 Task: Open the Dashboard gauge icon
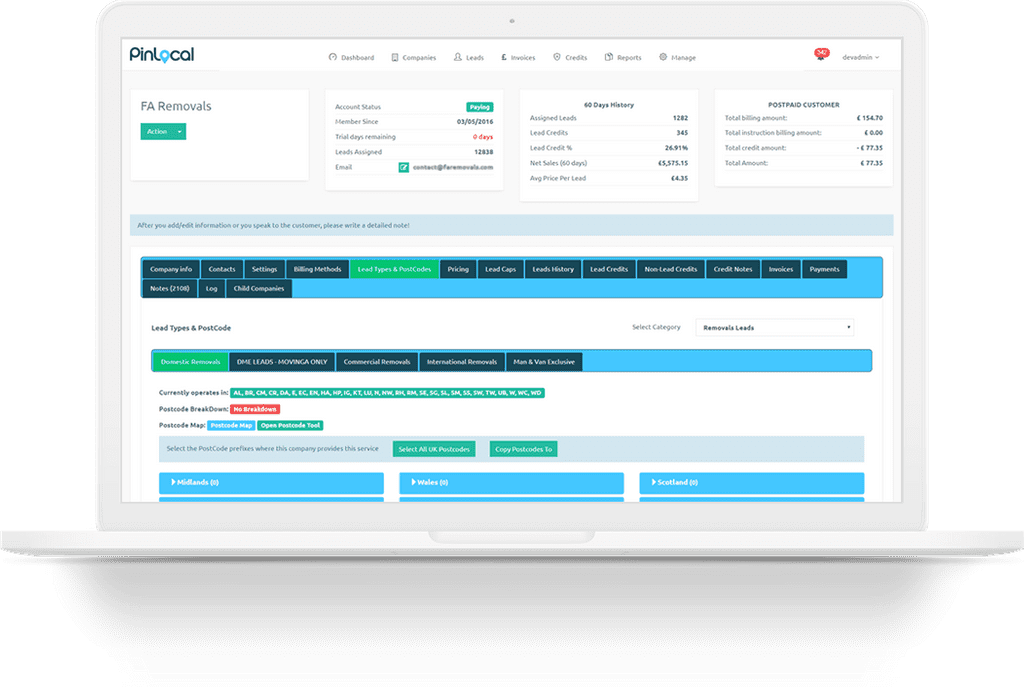(x=333, y=58)
